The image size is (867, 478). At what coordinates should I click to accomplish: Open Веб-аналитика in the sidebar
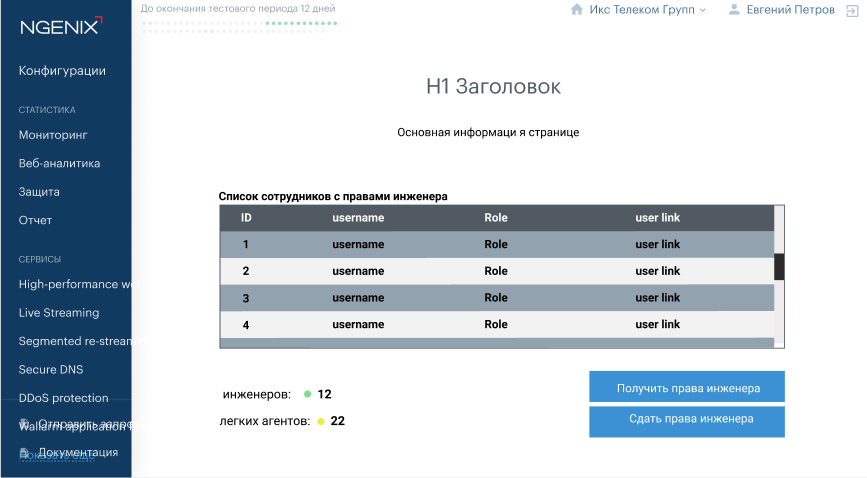59,163
